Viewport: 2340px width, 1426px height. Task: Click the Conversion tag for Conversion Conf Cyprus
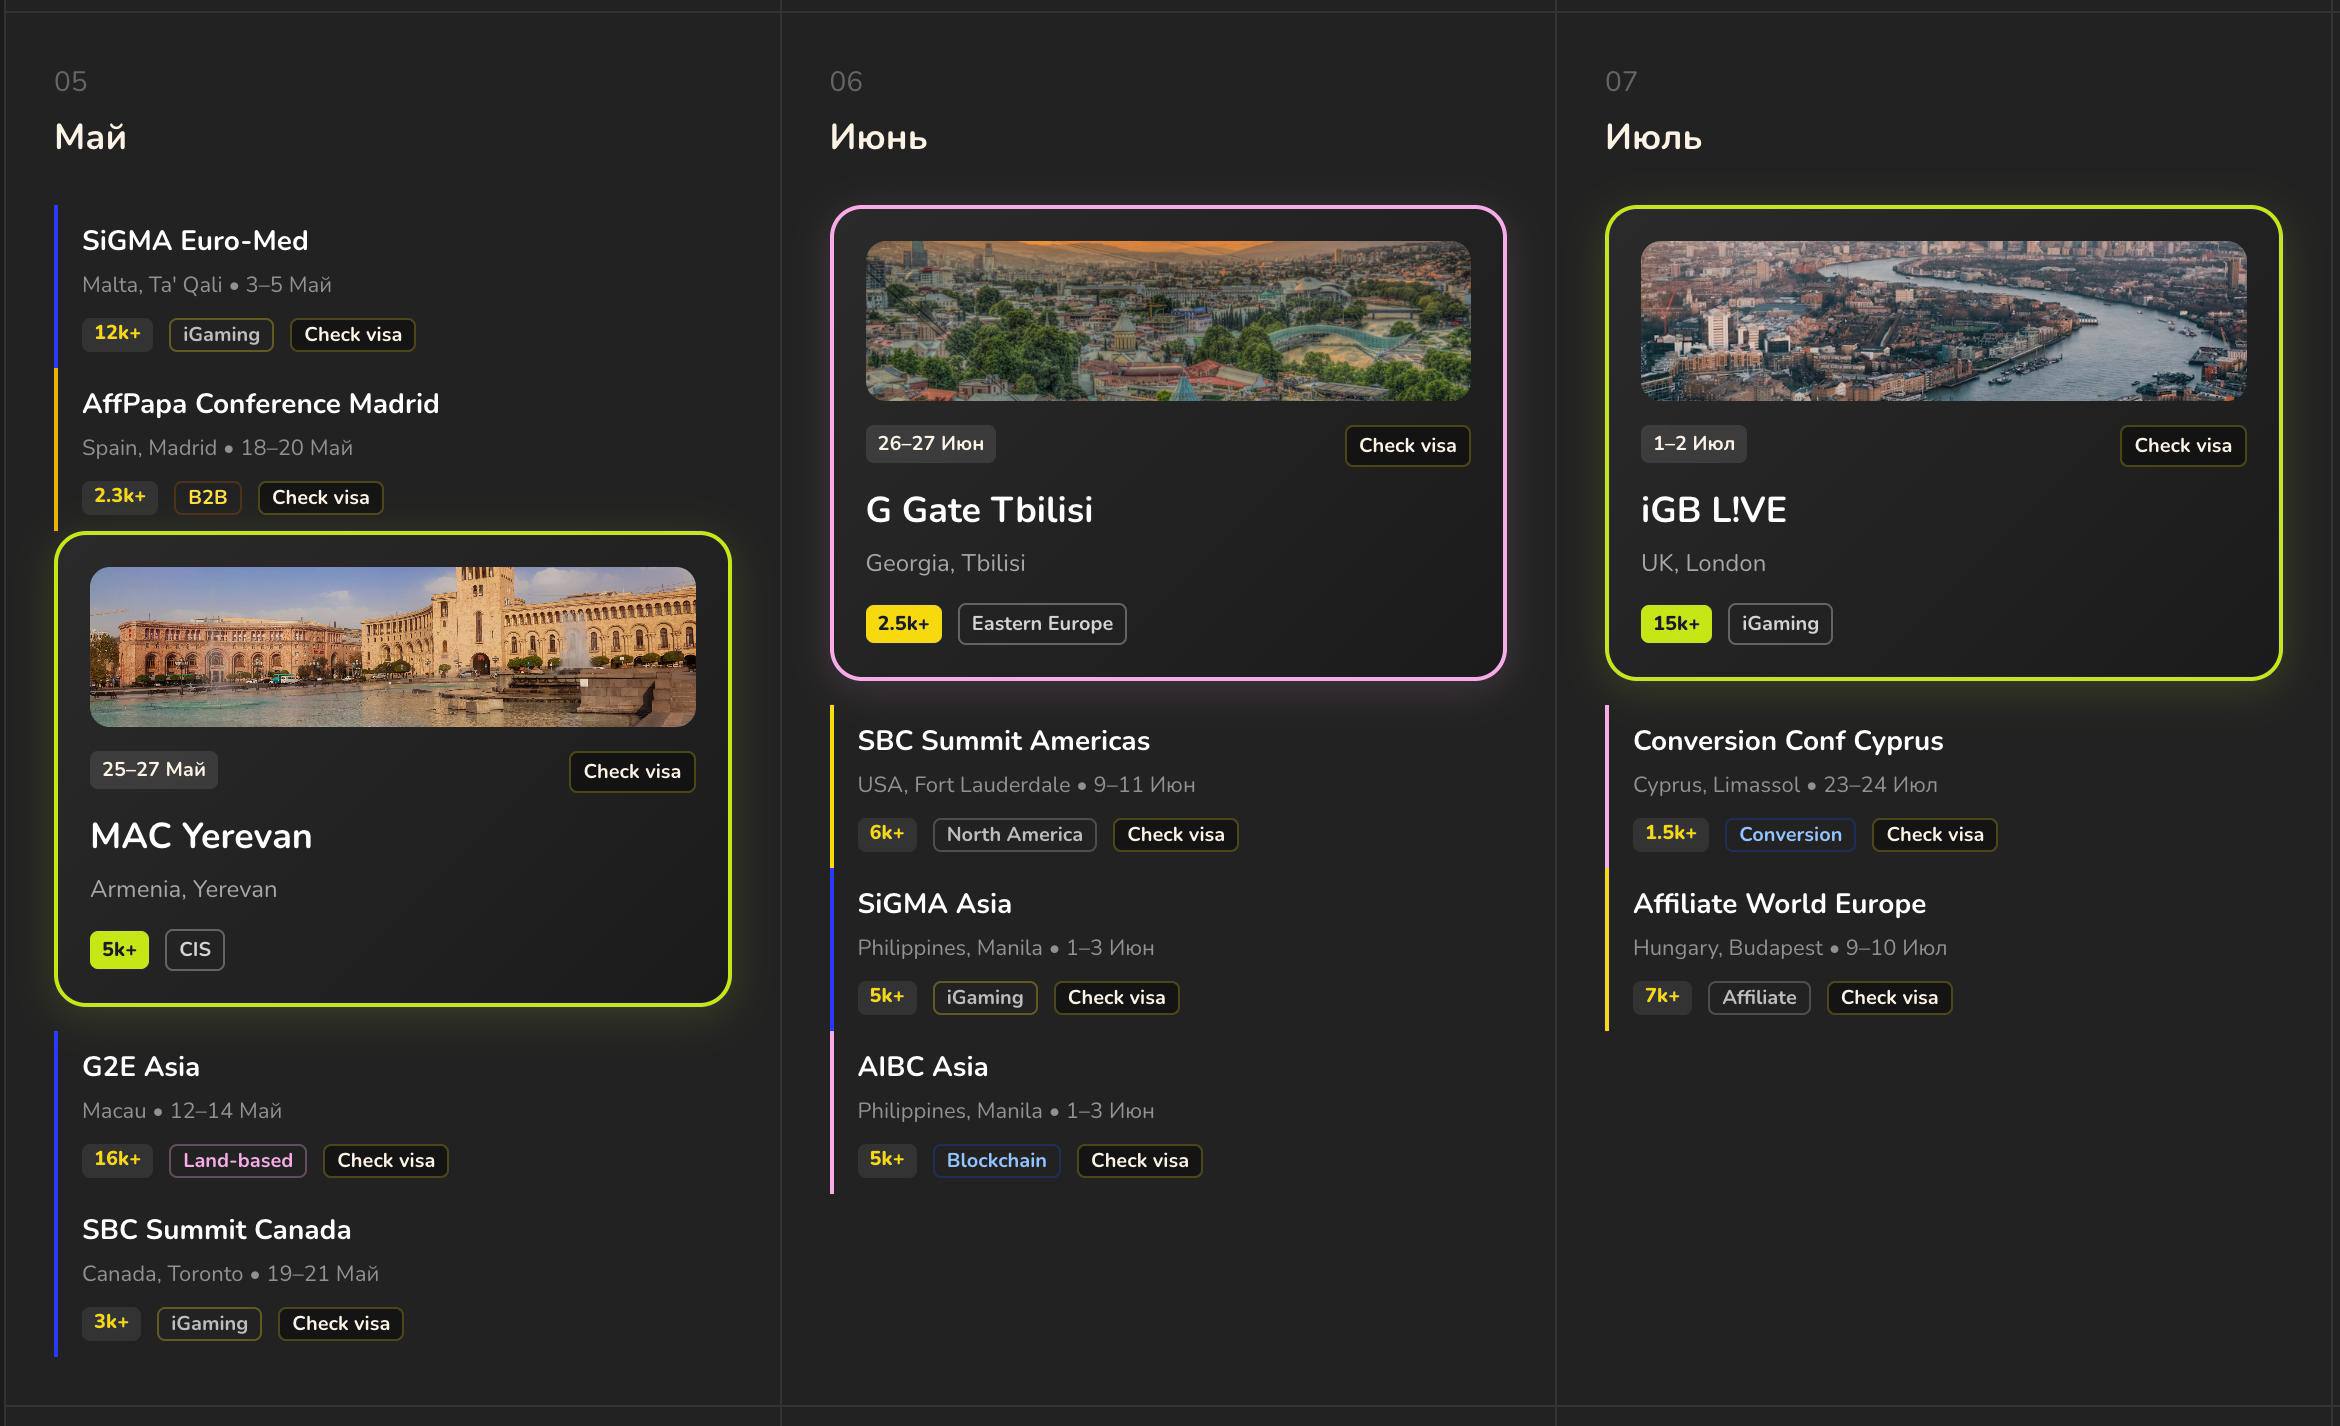pos(1789,834)
